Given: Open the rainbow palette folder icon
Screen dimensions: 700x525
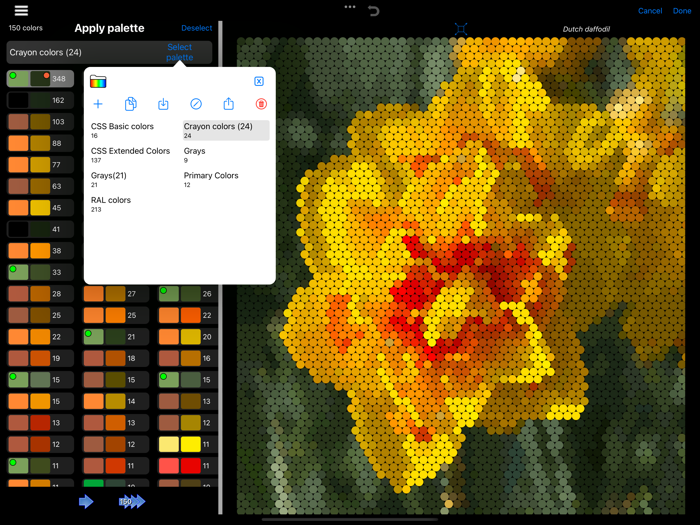Looking at the screenshot, I should (98, 81).
